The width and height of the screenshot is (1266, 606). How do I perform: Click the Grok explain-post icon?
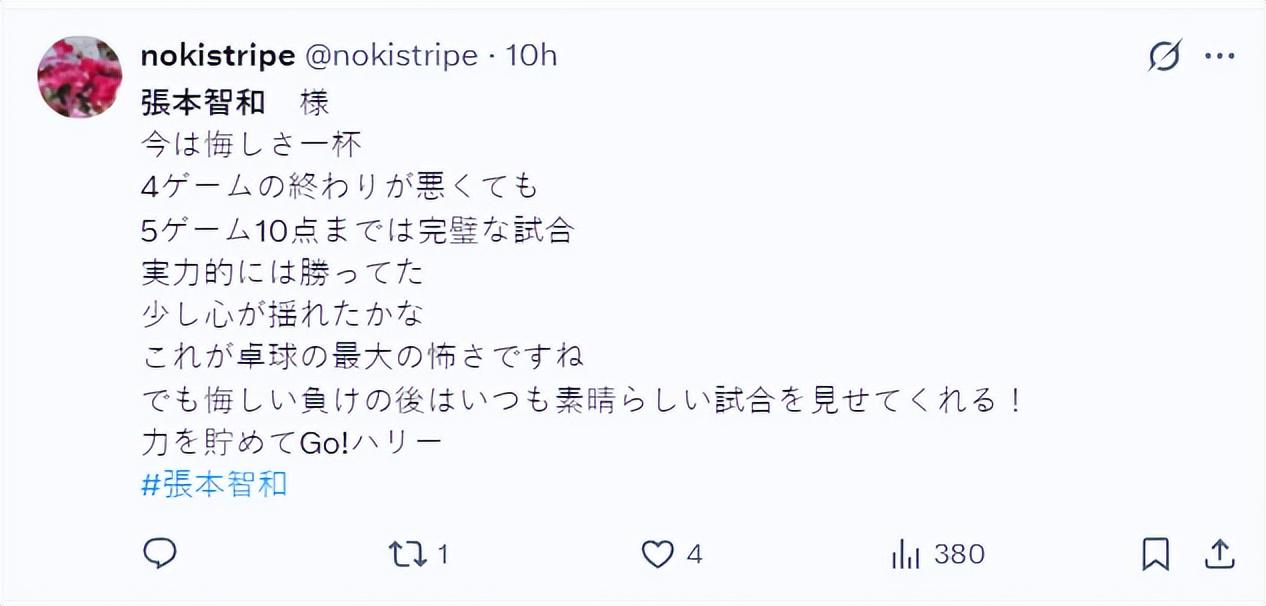[1164, 56]
